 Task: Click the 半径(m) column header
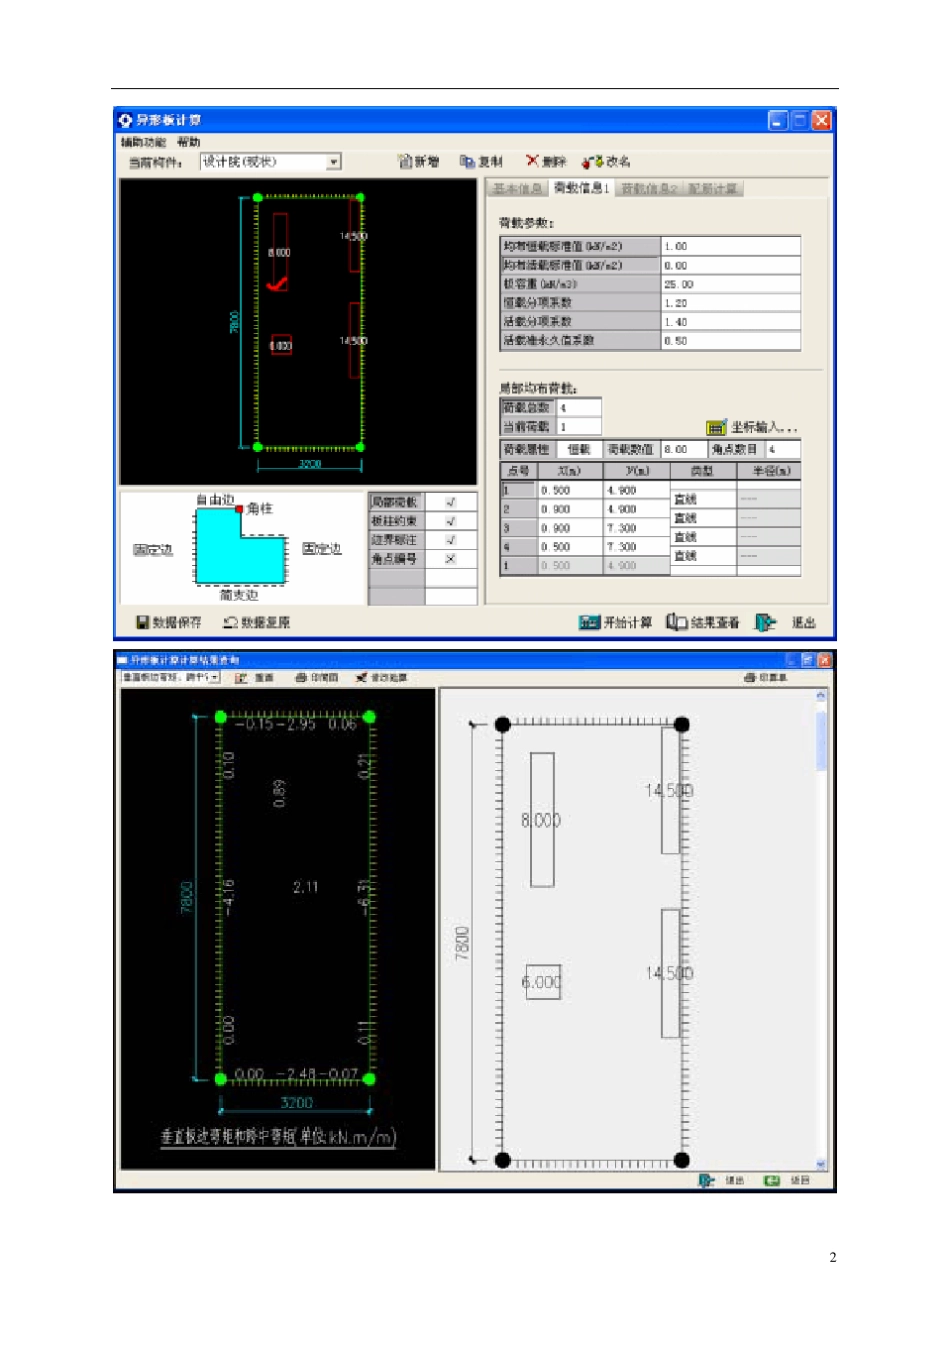[770, 470]
